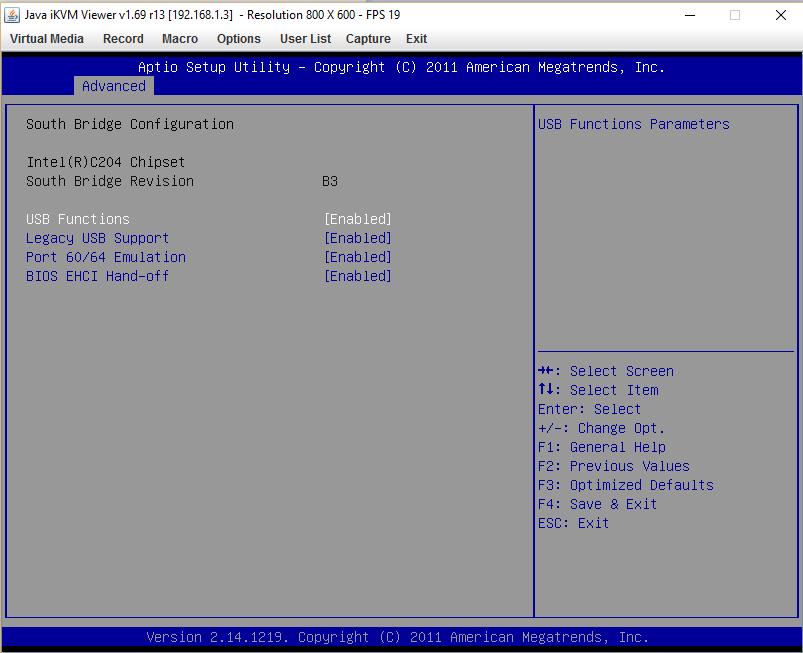Select the Advanced BIOS tab
803x653 pixels.
(114, 86)
